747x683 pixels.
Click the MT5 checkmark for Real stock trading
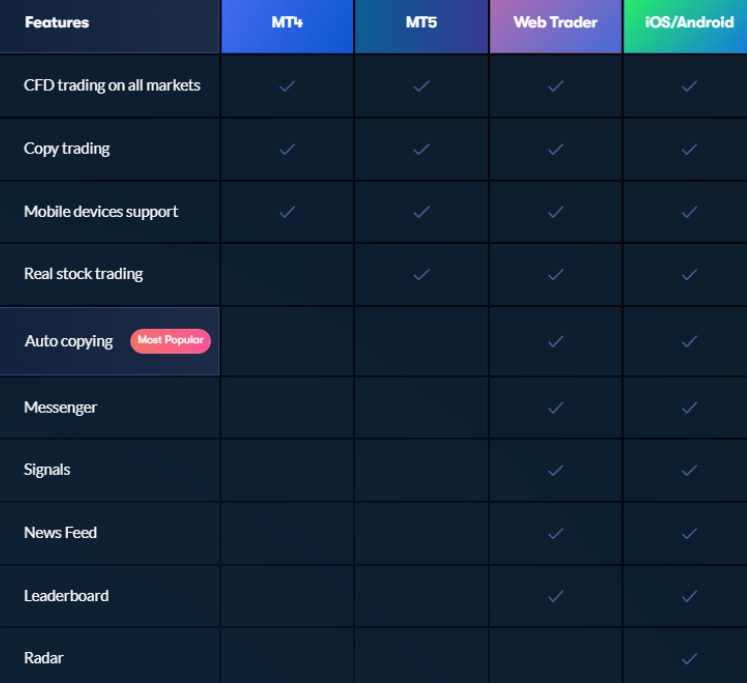coord(421,274)
